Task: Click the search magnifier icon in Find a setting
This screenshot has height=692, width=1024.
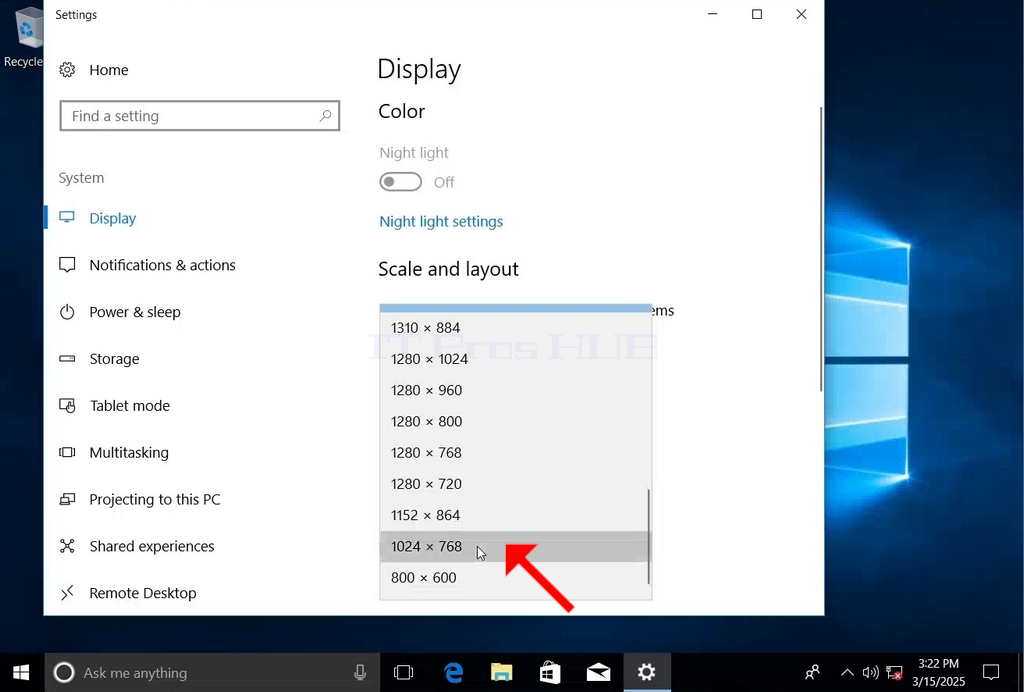Action: coord(325,116)
